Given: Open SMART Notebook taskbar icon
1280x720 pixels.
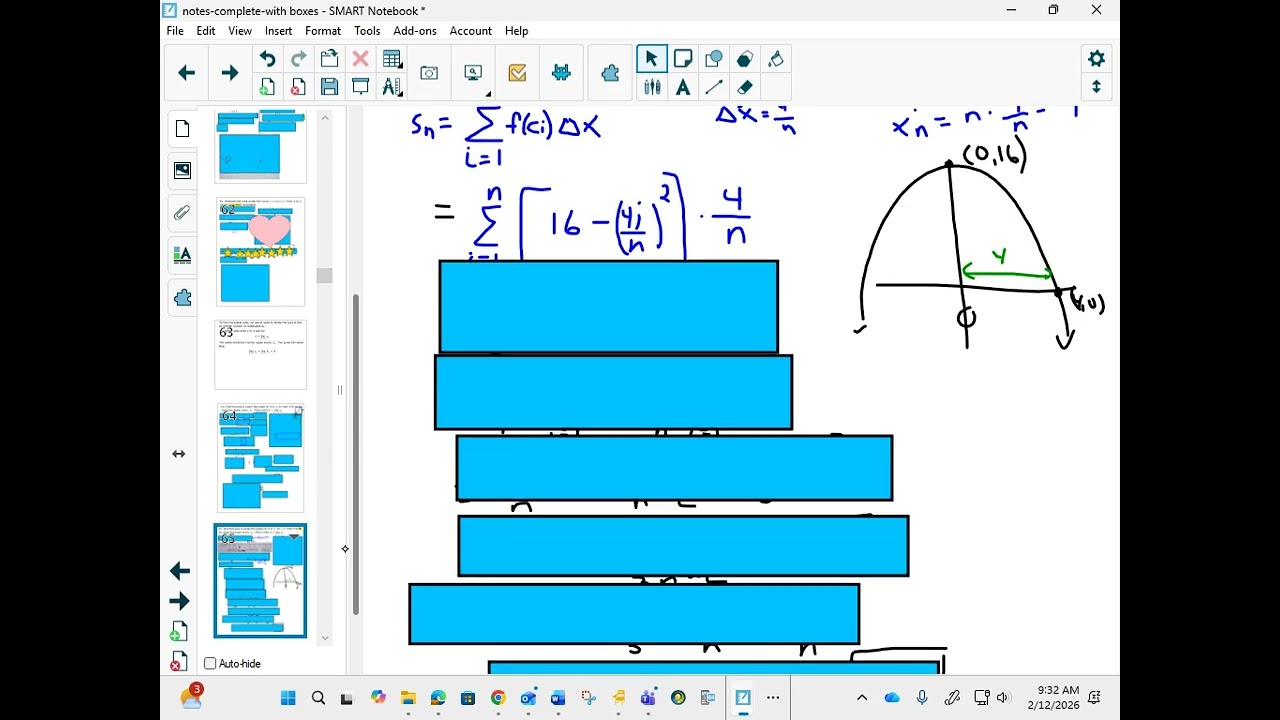Looking at the screenshot, I should 743,698.
